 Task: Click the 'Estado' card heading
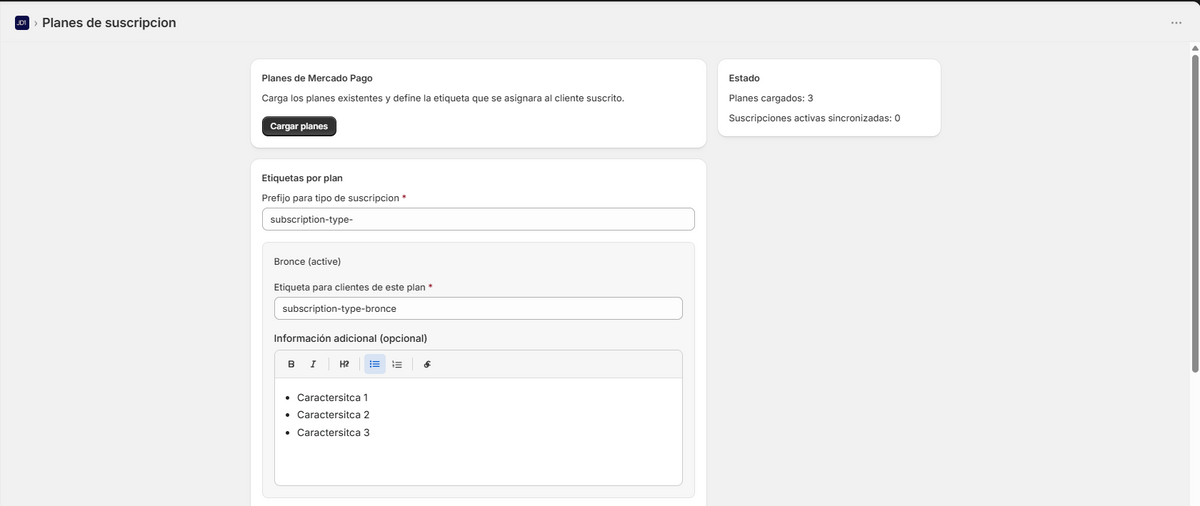(744, 78)
